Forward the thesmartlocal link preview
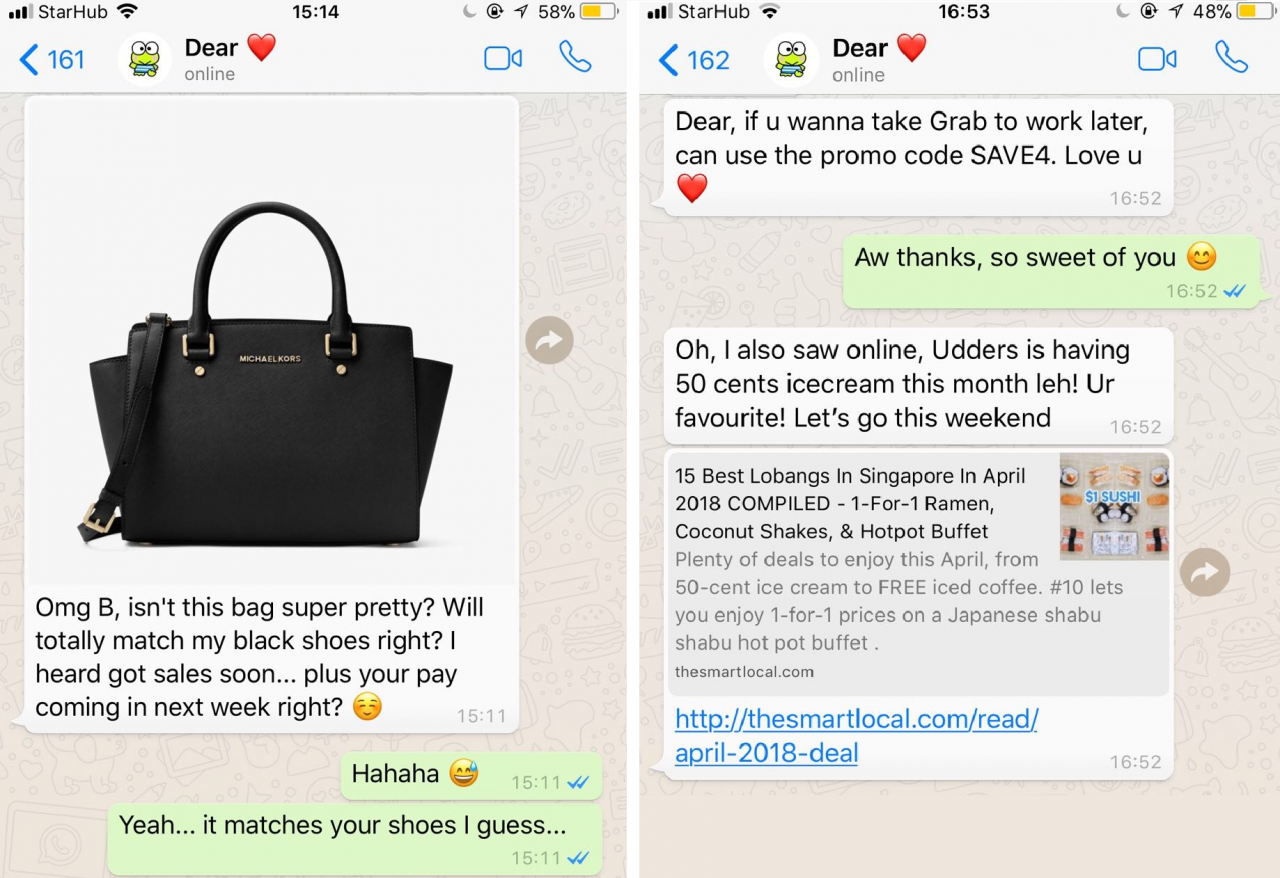 click(1204, 573)
